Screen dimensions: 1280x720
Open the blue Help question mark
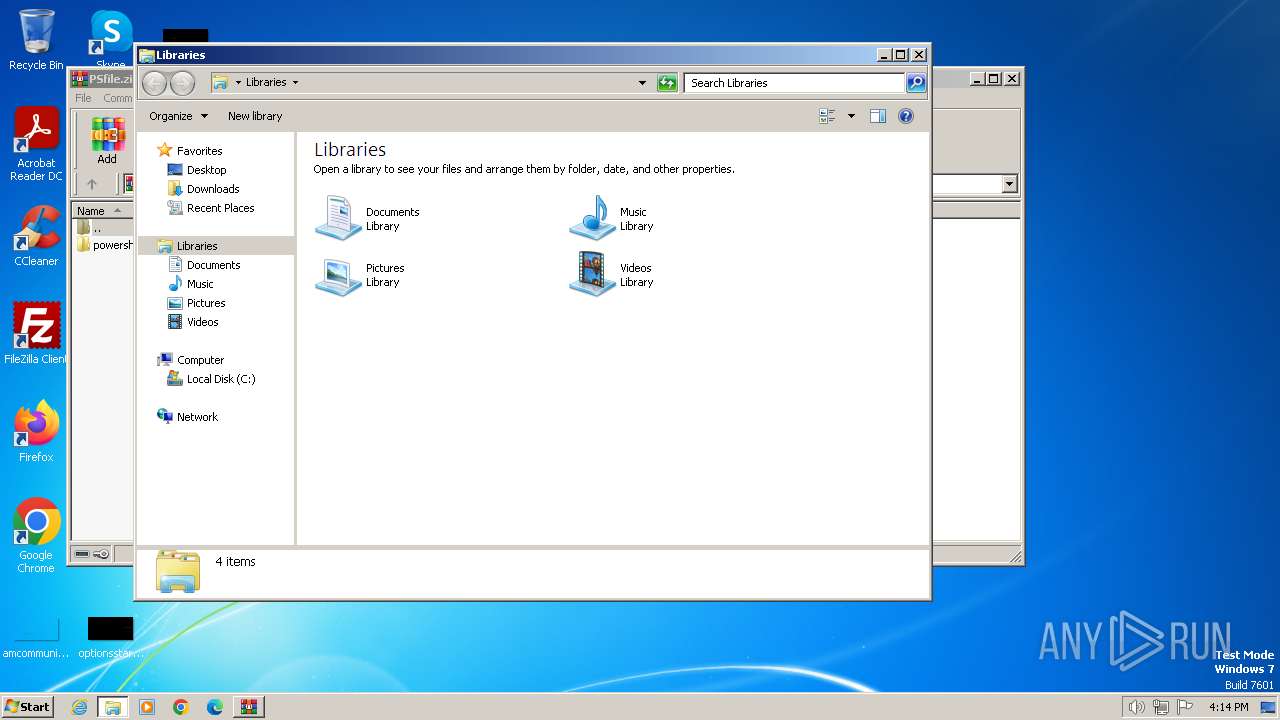coord(906,116)
